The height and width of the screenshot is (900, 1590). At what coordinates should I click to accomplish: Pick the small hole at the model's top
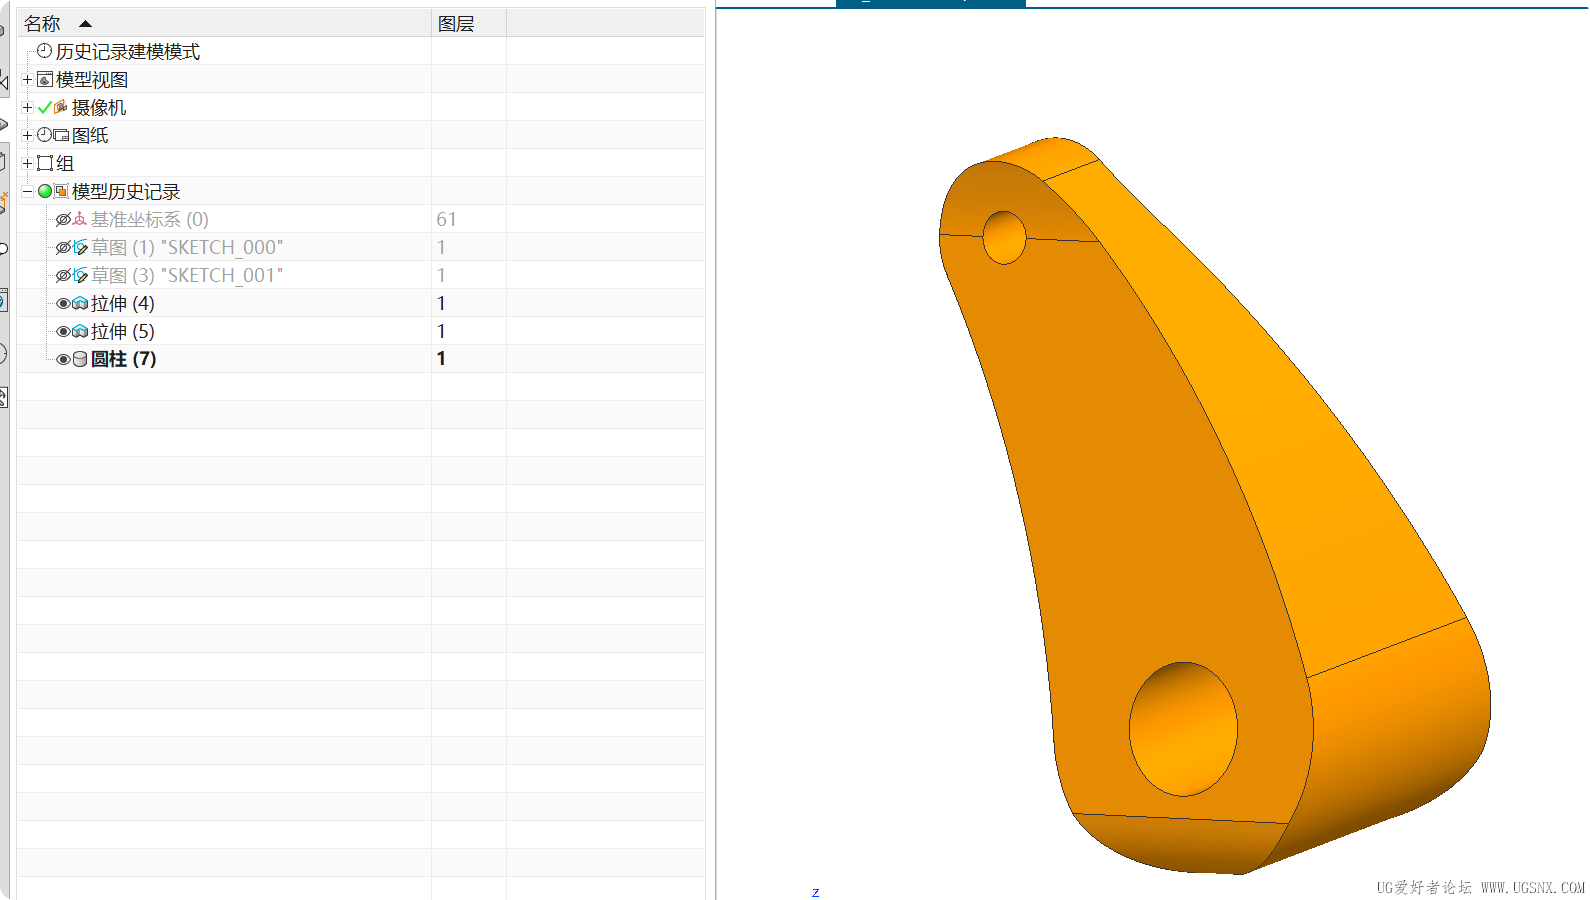click(1005, 237)
